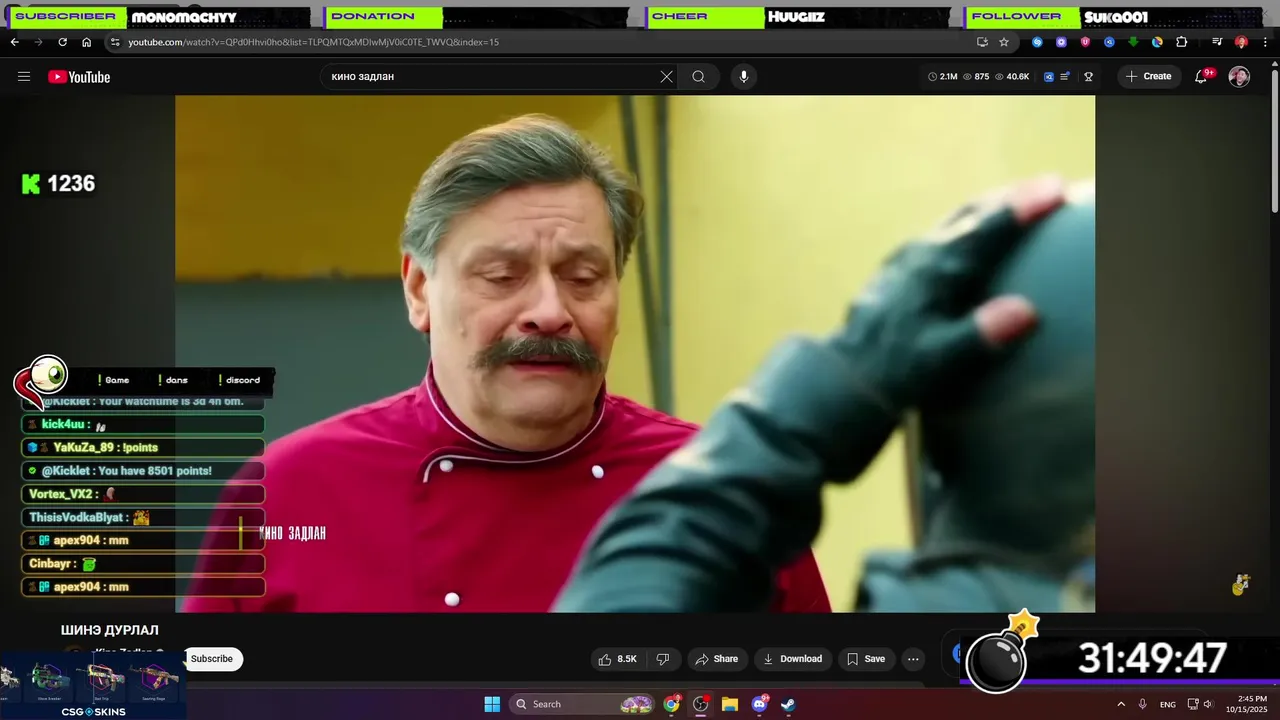1280x720 pixels.
Task: Show hidden system tray icons
Action: [1120, 704]
